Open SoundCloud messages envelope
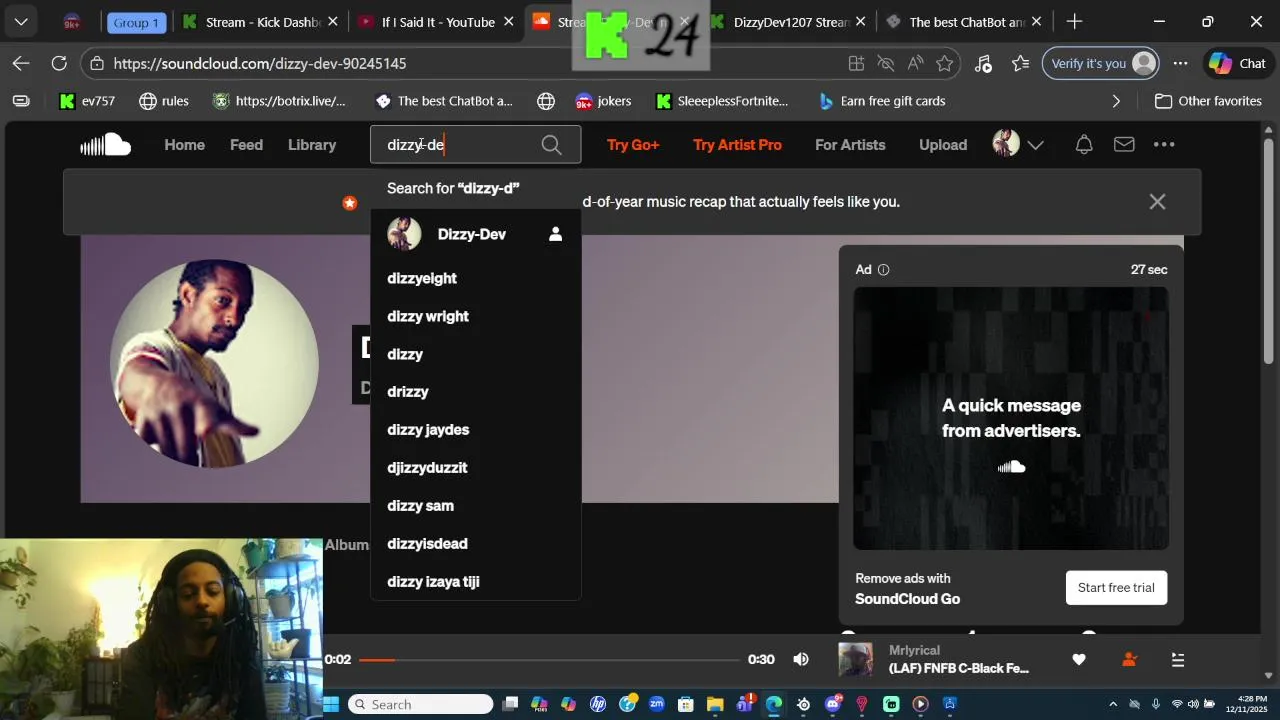This screenshot has width=1280, height=720. point(1124,145)
